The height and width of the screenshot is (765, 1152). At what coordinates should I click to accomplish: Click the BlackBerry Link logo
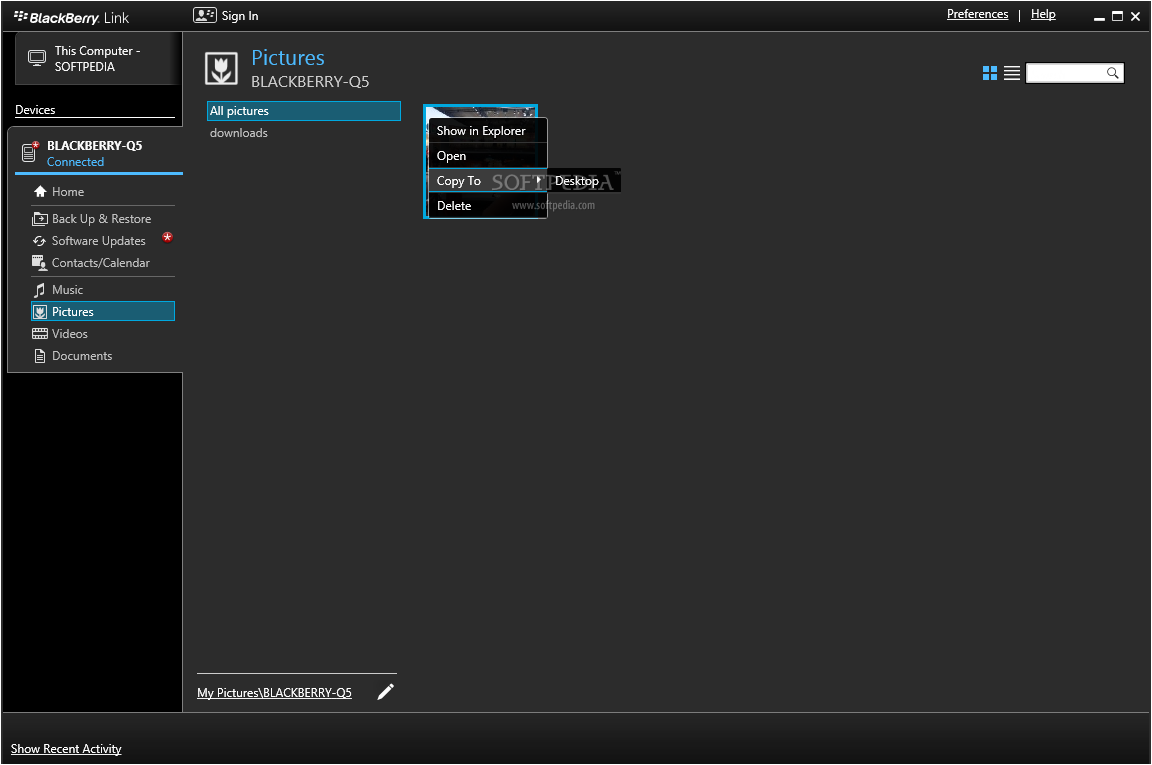pyautogui.click(x=71, y=18)
